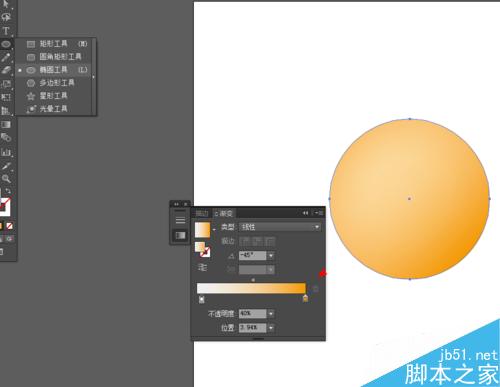Set paint to None via red-slash icon
The height and width of the screenshot is (387, 500).
pyautogui.click(x=9, y=226)
